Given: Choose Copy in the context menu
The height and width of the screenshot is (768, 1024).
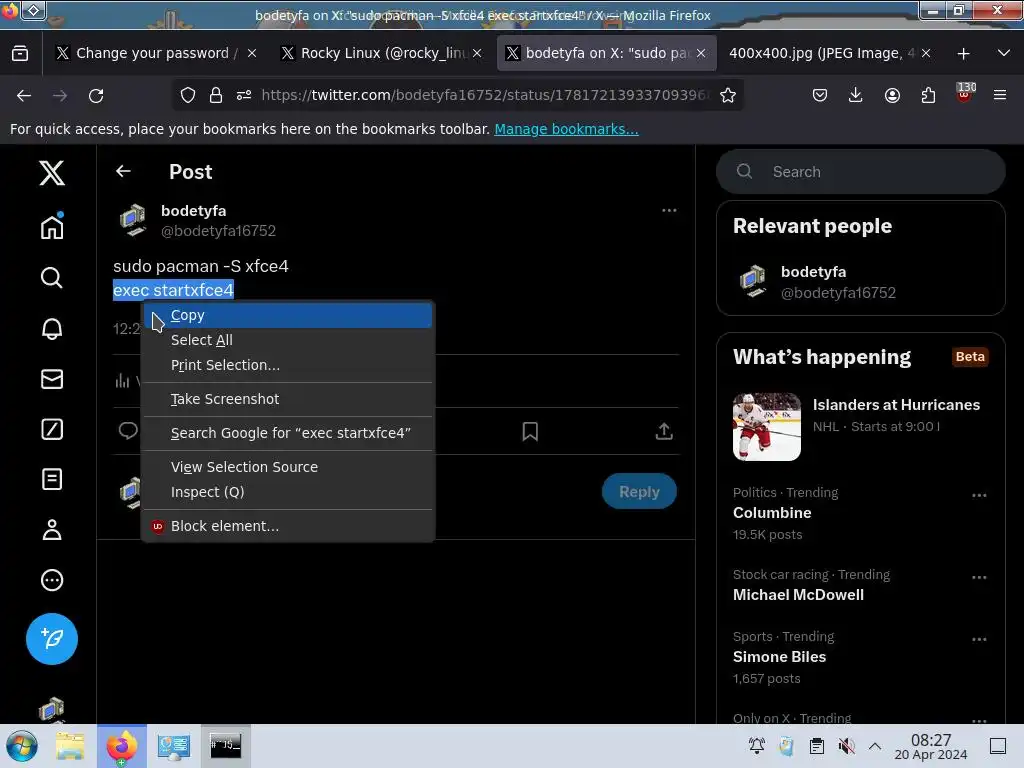Looking at the screenshot, I should click(287, 315).
